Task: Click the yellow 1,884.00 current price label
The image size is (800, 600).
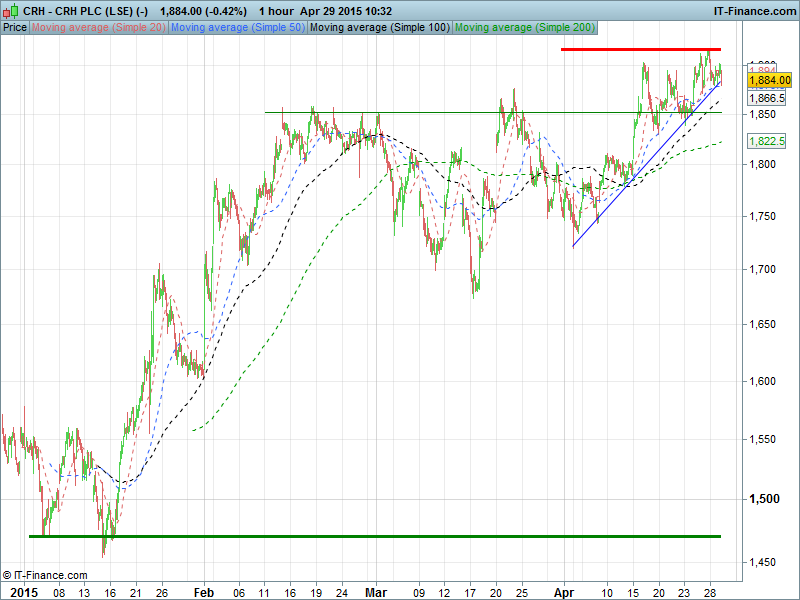Action: pyautogui.click(x=768, y=80)
